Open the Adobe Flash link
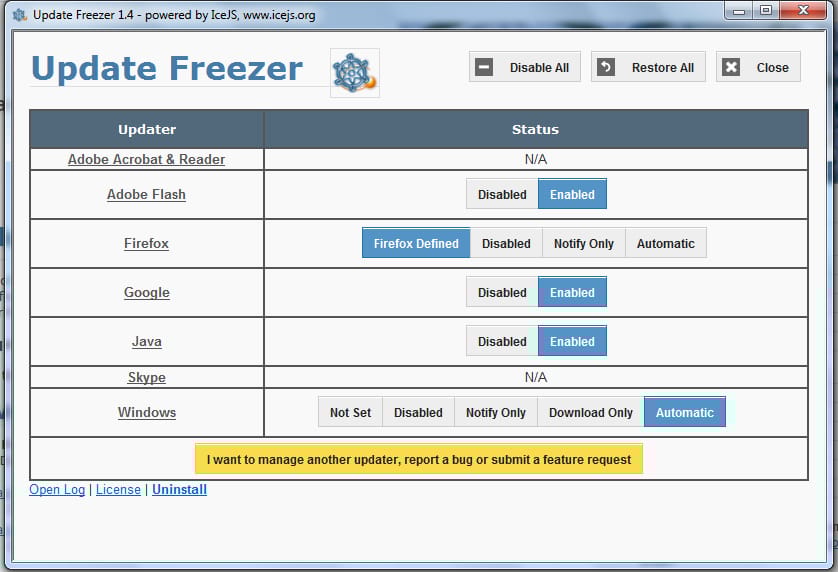The image size is (838, 572). [146, 195]
